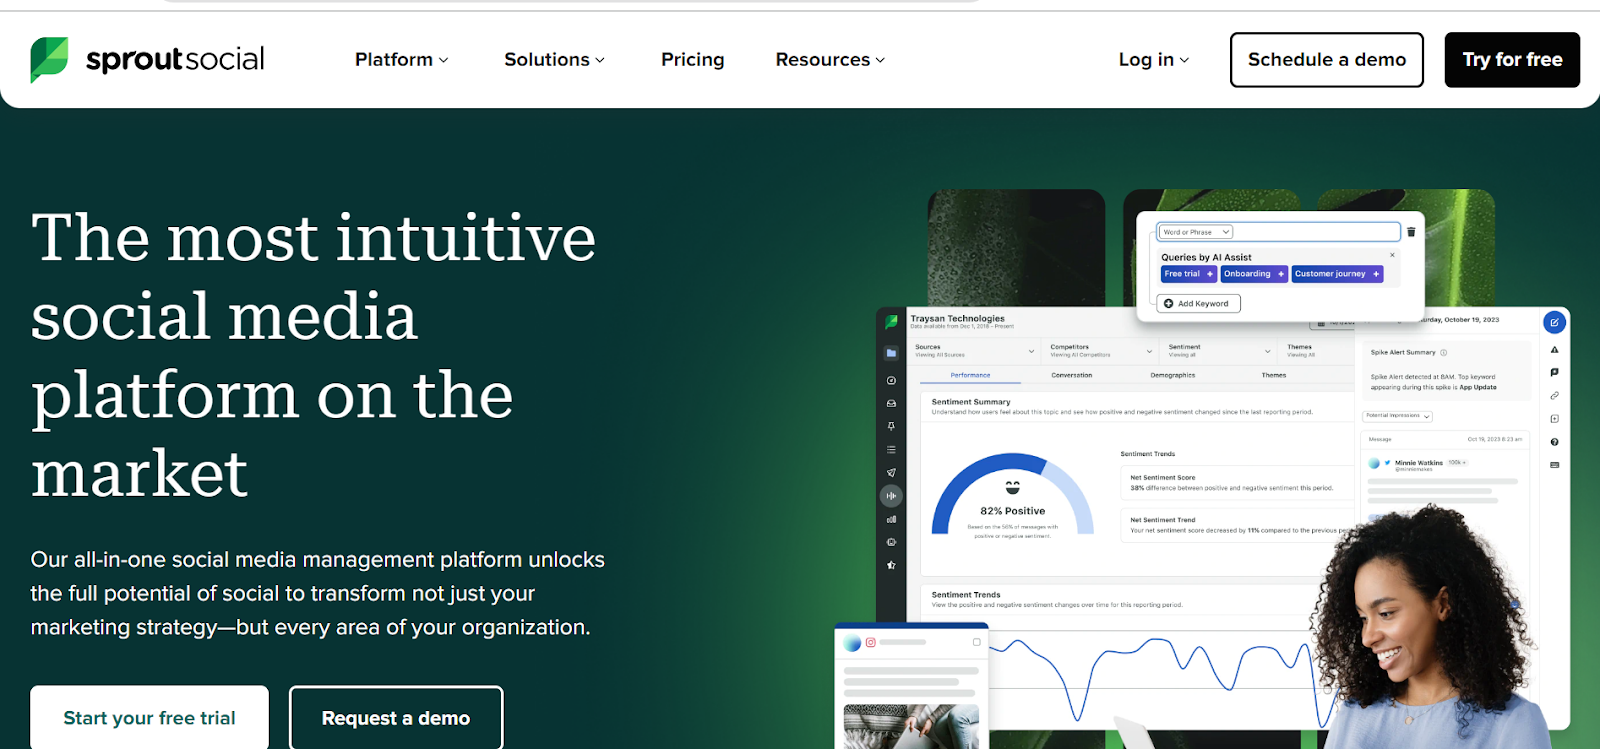Select the folder icon in the app sidebar
The image size is (1600, 749).
coord(891,353)
